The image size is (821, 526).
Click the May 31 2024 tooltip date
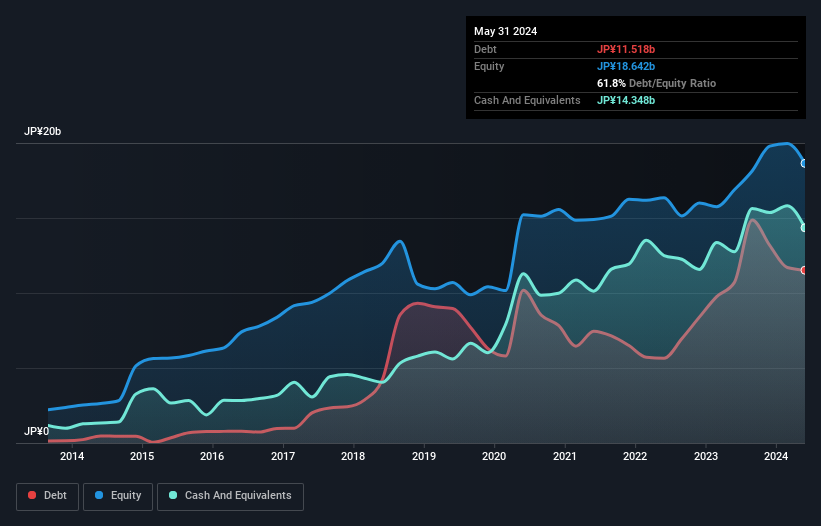tap(505, 31)
